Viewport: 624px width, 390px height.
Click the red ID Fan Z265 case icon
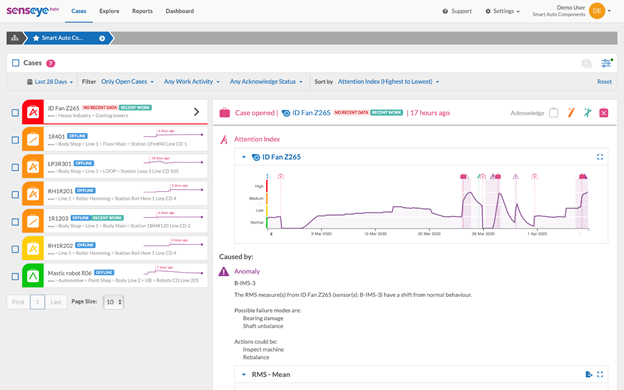[33, 112]
